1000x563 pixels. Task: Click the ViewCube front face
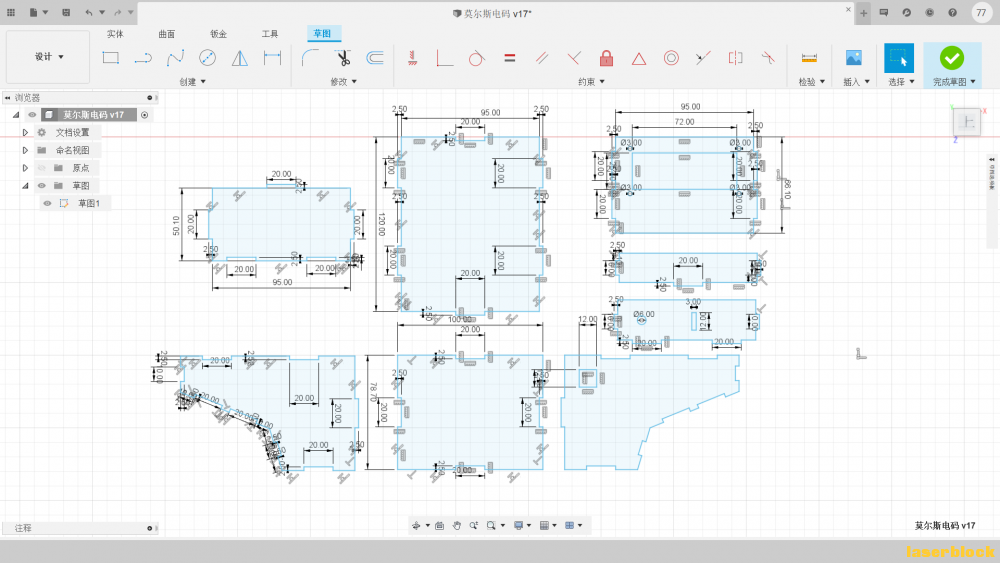967,121
